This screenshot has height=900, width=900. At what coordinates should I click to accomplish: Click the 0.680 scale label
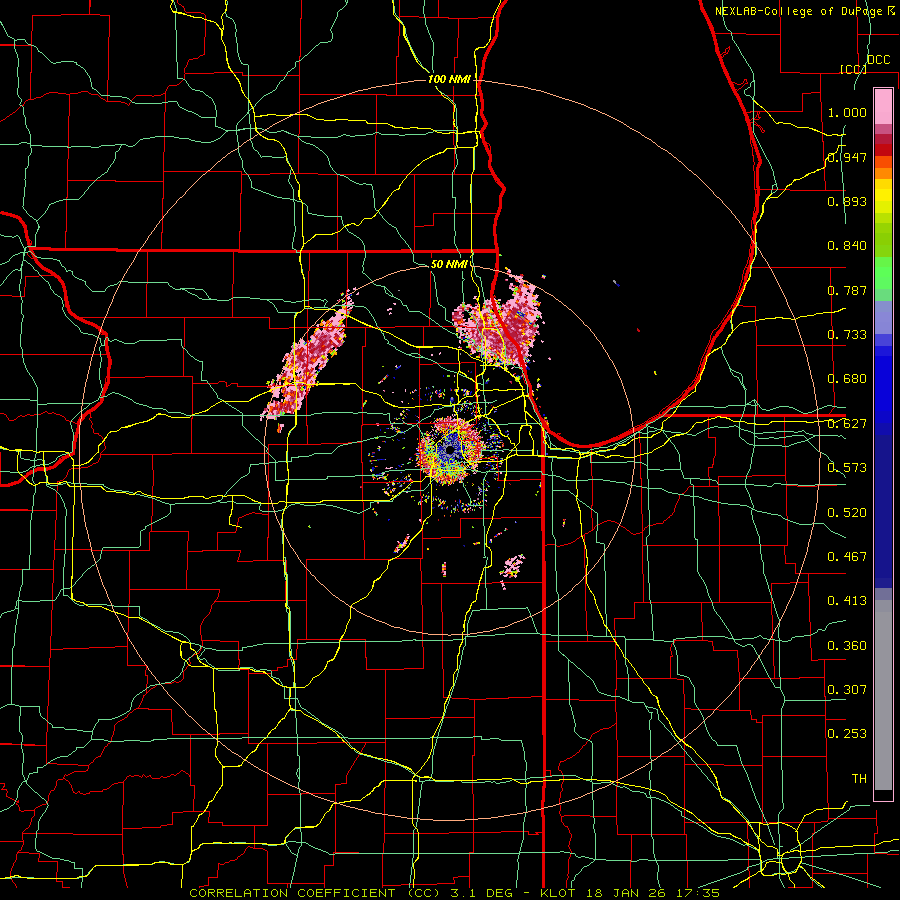point(847,379)
